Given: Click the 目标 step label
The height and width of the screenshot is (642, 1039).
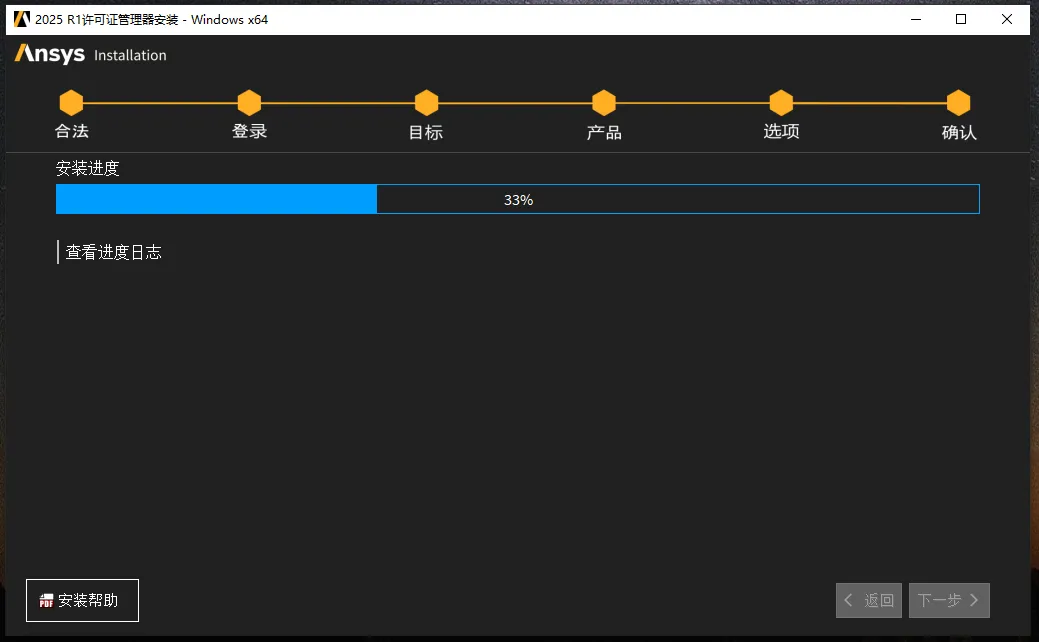Looking at the screenshot, I should tap(425, 133).
